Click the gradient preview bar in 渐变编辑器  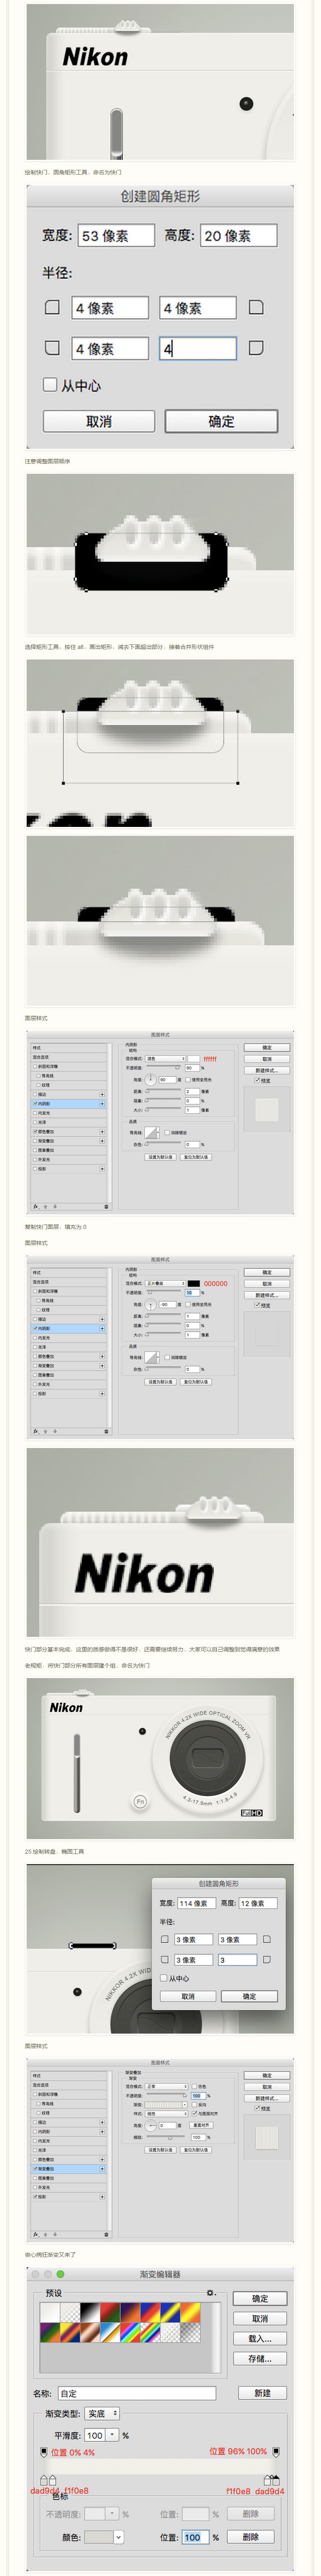click(x=160, y=2466)
